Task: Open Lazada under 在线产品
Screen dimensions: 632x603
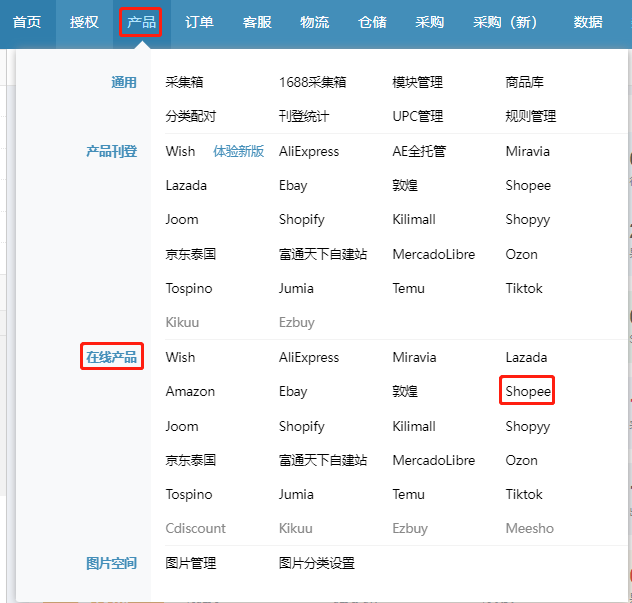Action: click(x=526, y=358)
